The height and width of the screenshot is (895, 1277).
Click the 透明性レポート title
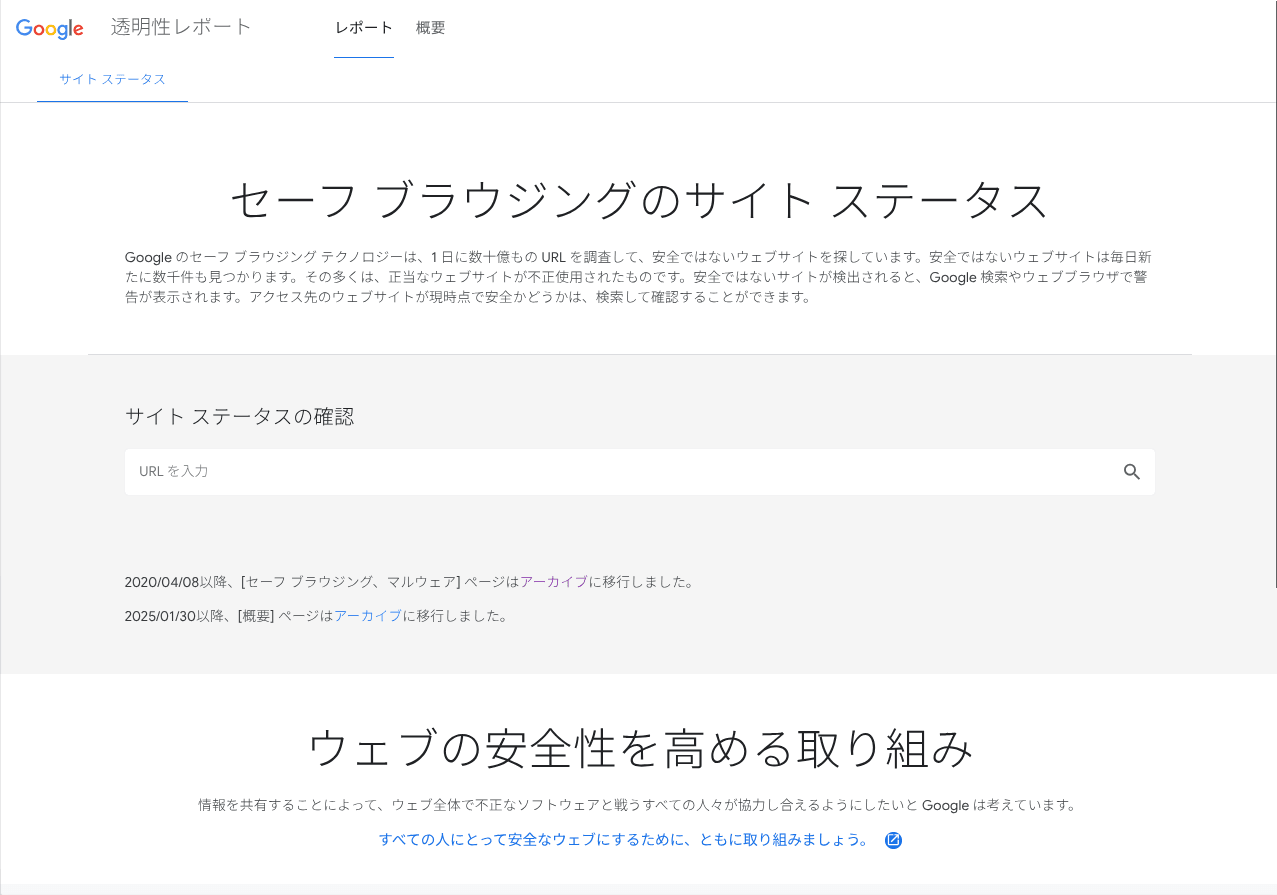click(181, 27)
